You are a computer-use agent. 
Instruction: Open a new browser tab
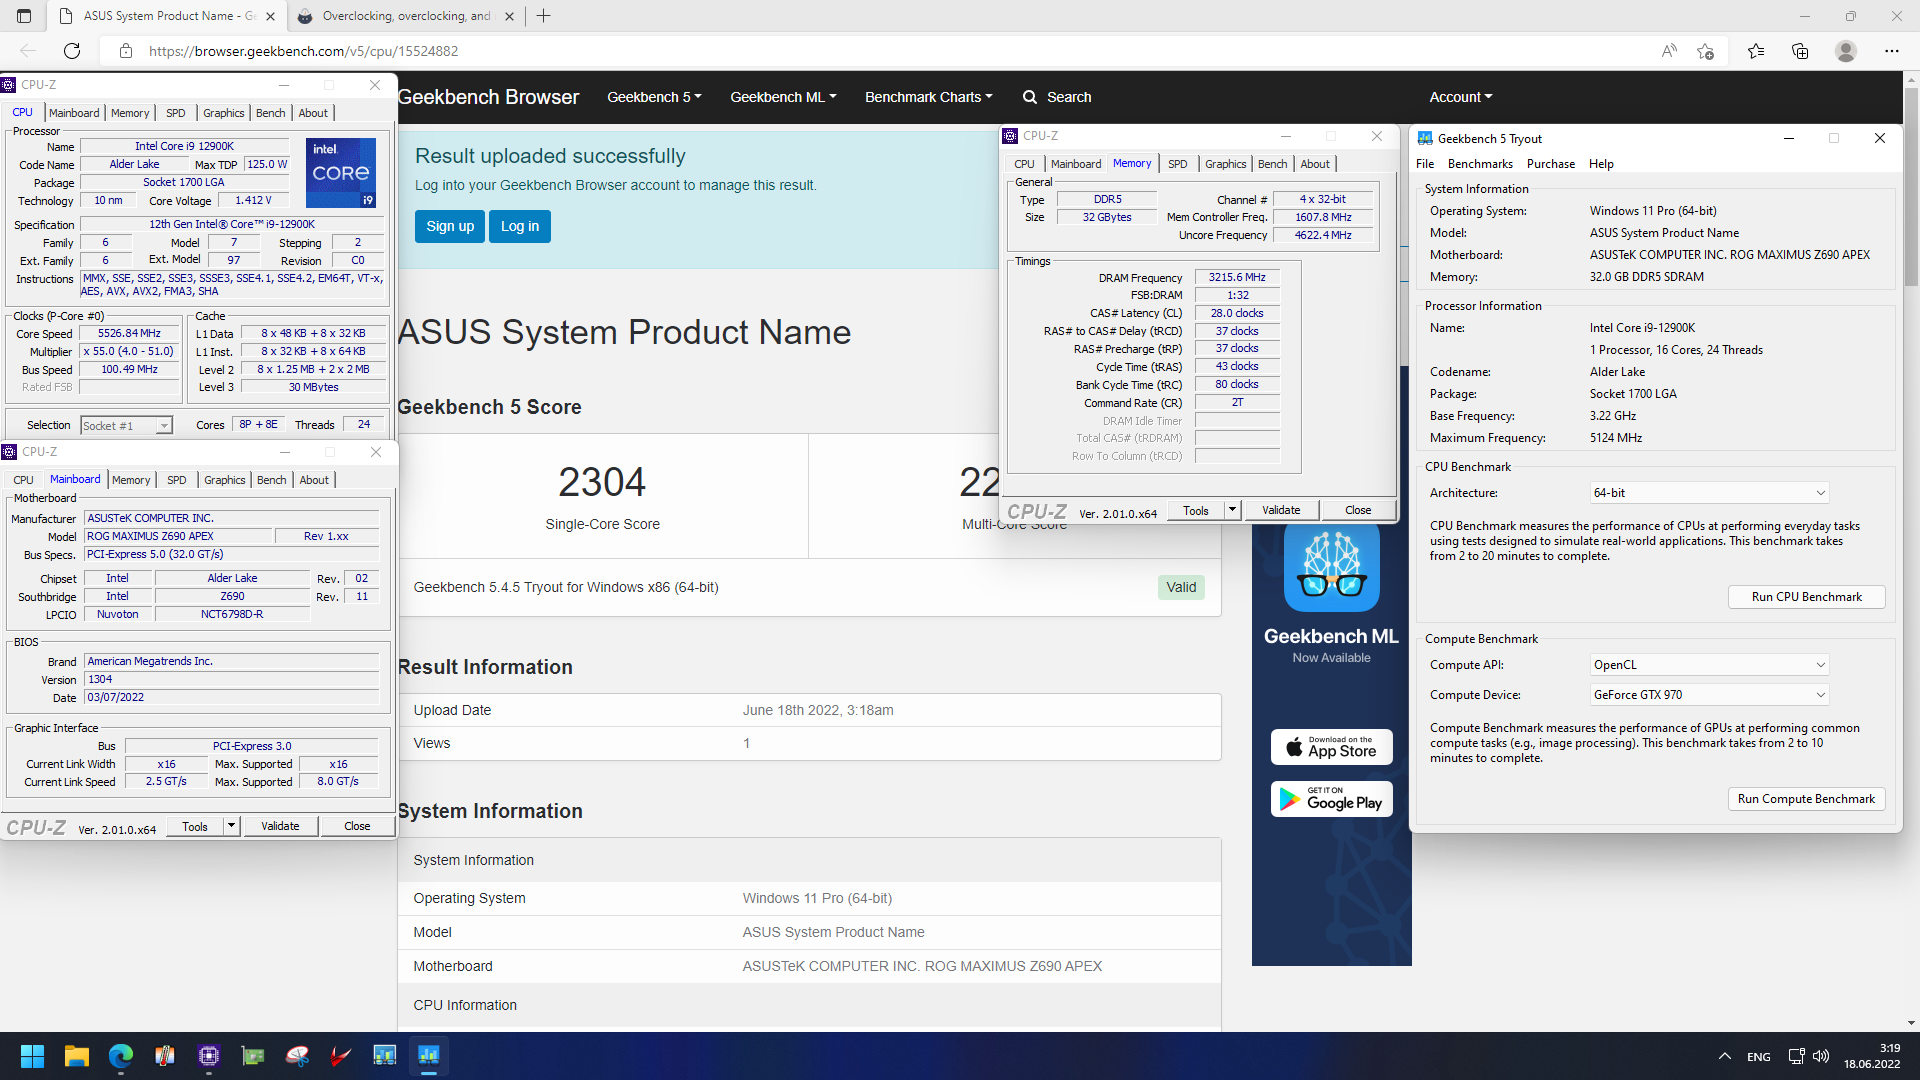coord(544,16)
